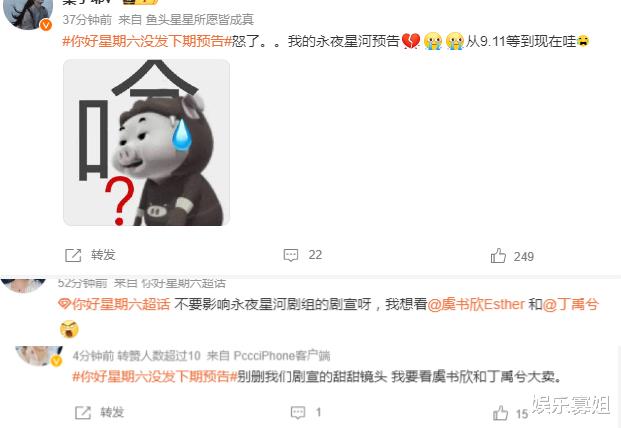Open the comment icon showing 1 reply
Viewport: 621px width, 428px height.
(x=298, y=413)
